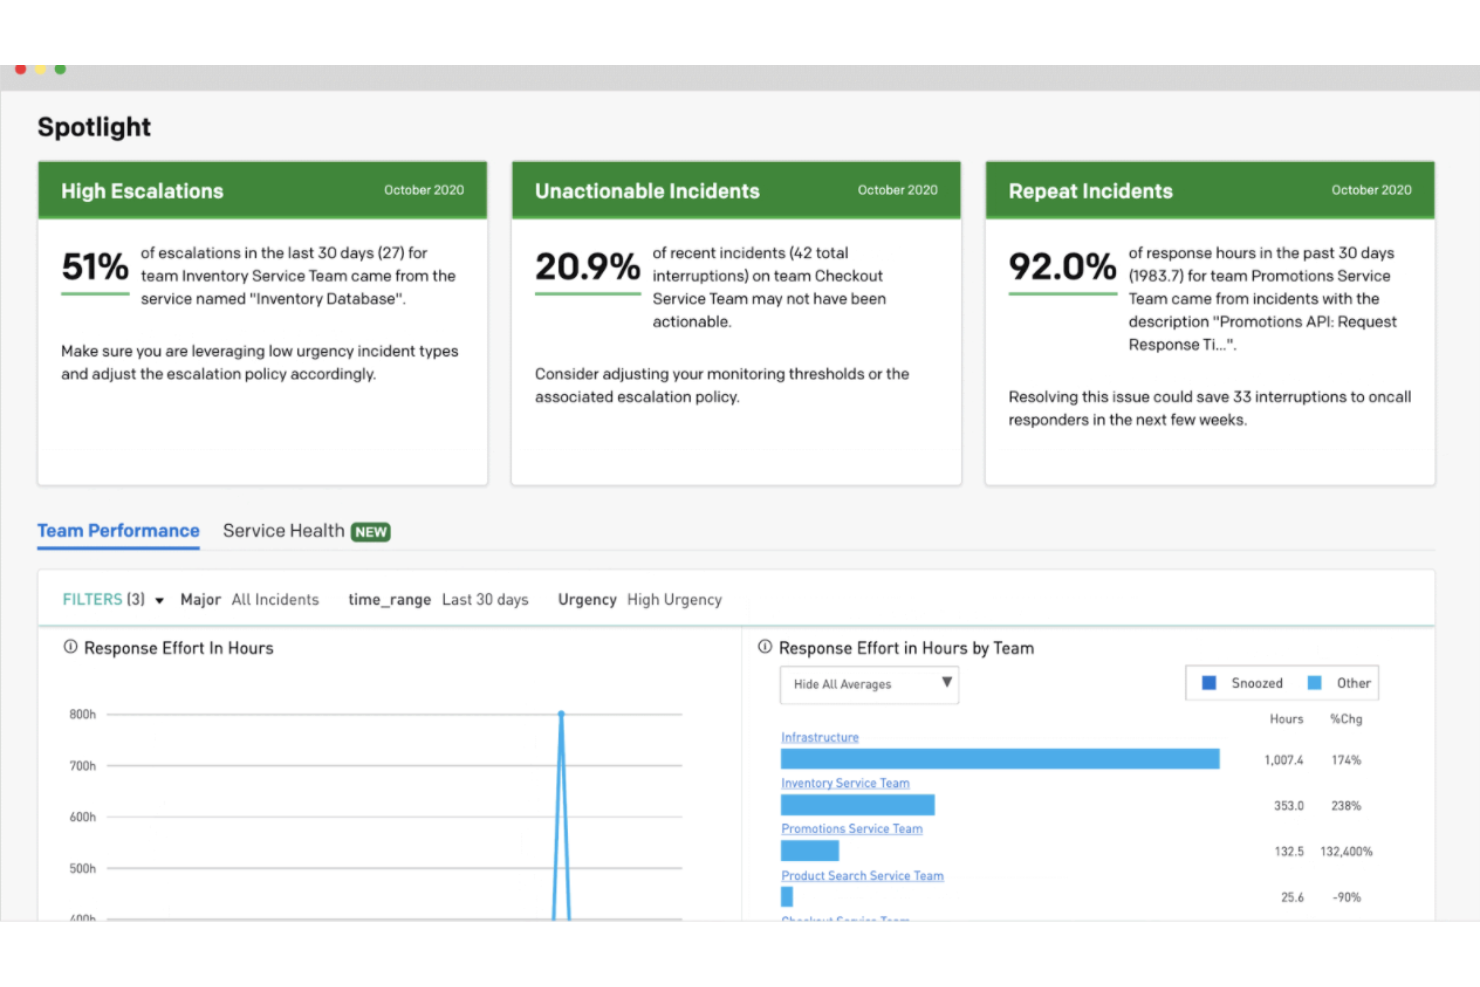Open the Promotions Service Team link
The image size is (1480, 987).
[x=851, y=829]
